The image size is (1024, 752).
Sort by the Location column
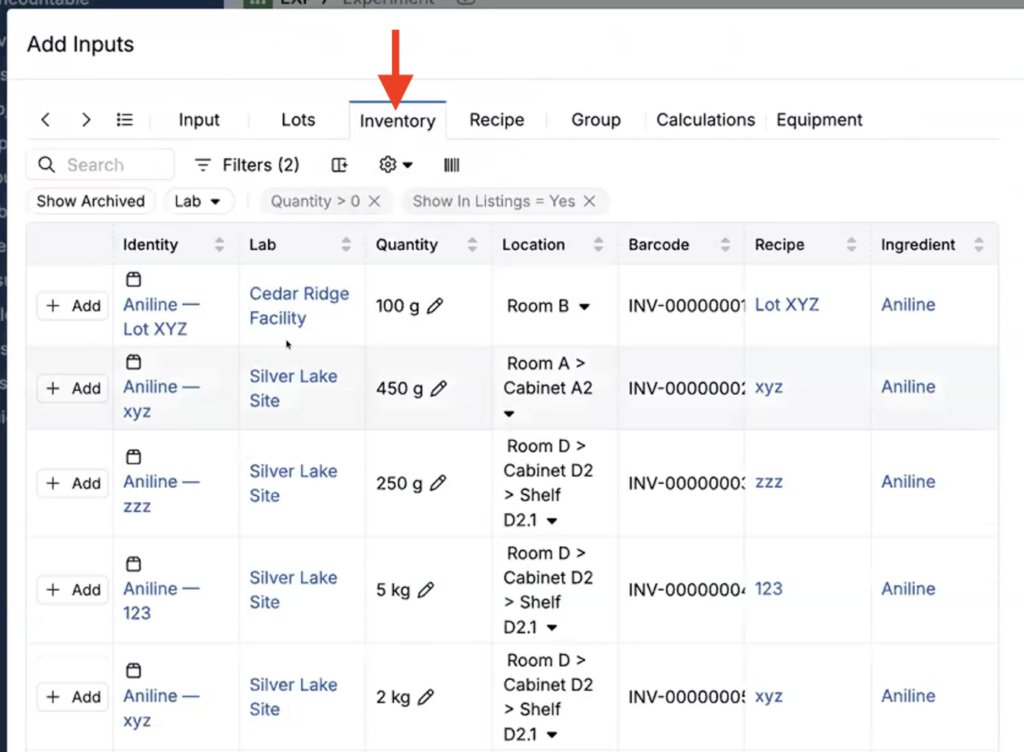coord(598,245)
